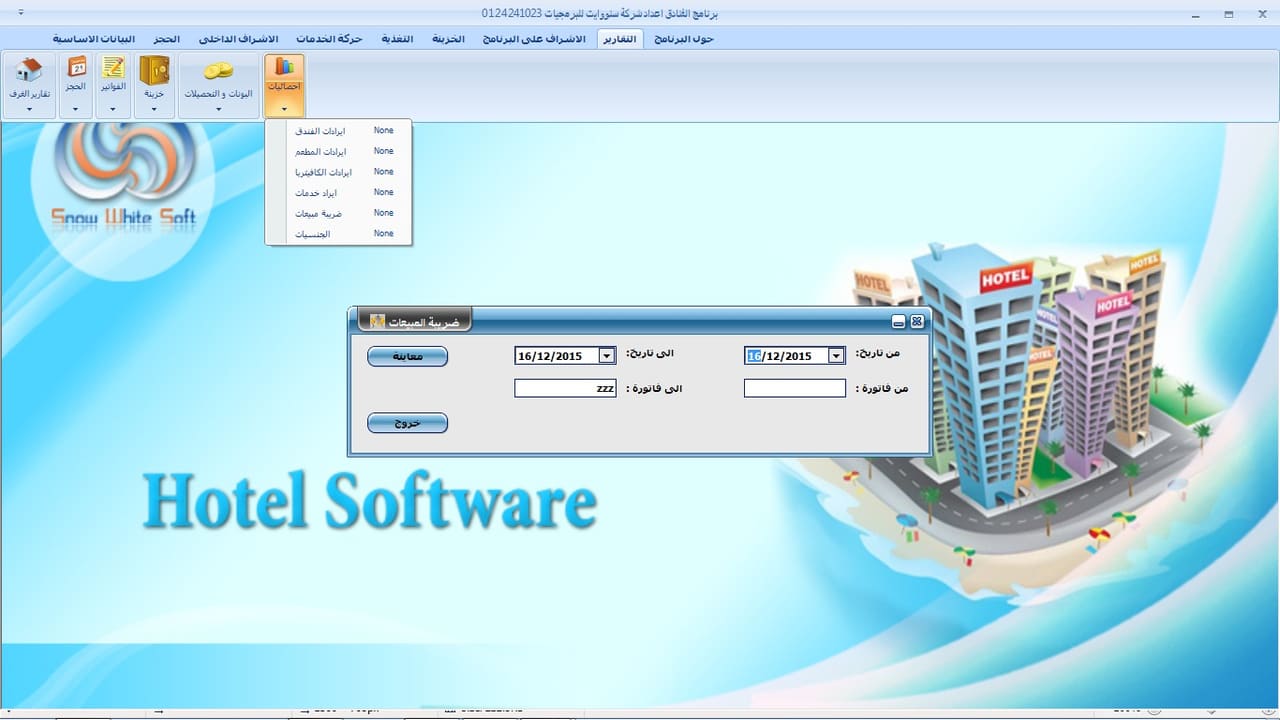The image size is (1280, 720).
Task: Open the statistics (احصائيات) chart icon
Action: [285, 67]
